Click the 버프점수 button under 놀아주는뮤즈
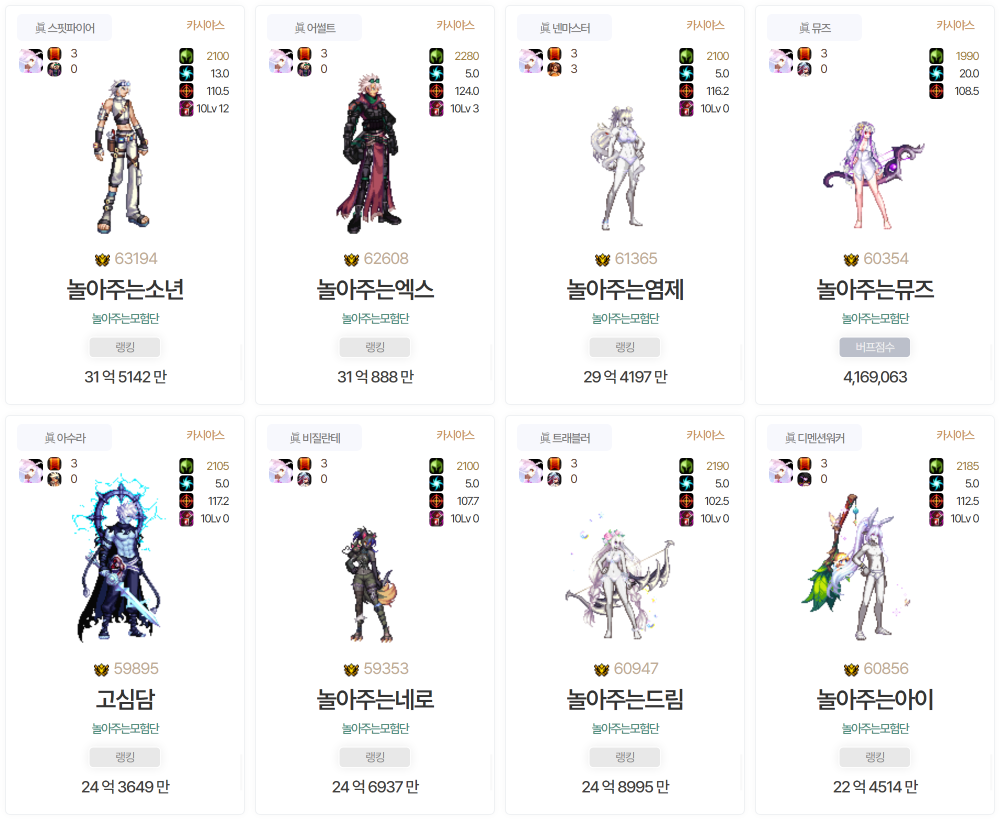Viewport: 1000px width, 820px height. pos(875,348)
